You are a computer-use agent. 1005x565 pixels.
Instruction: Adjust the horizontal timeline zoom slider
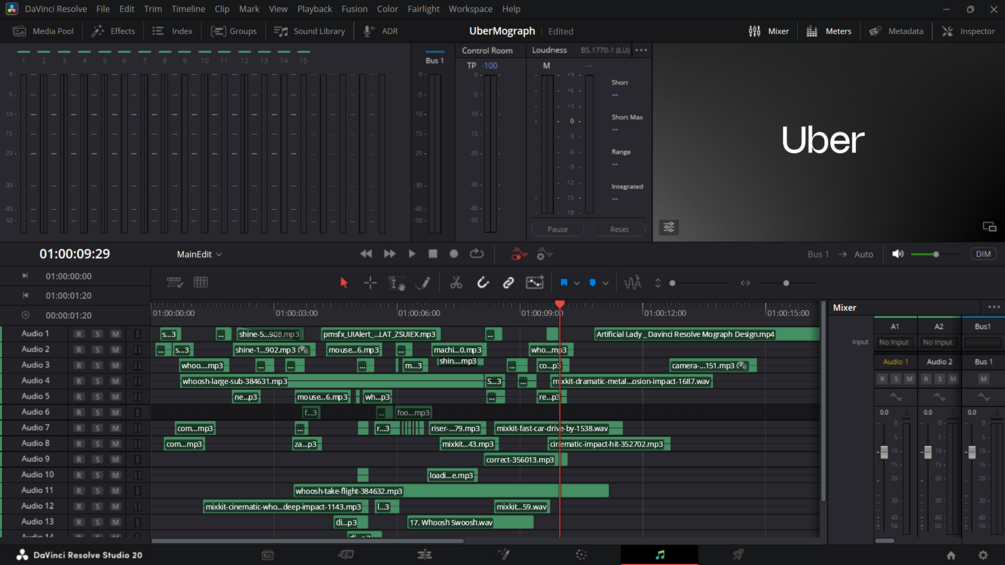tap(786, 283)
